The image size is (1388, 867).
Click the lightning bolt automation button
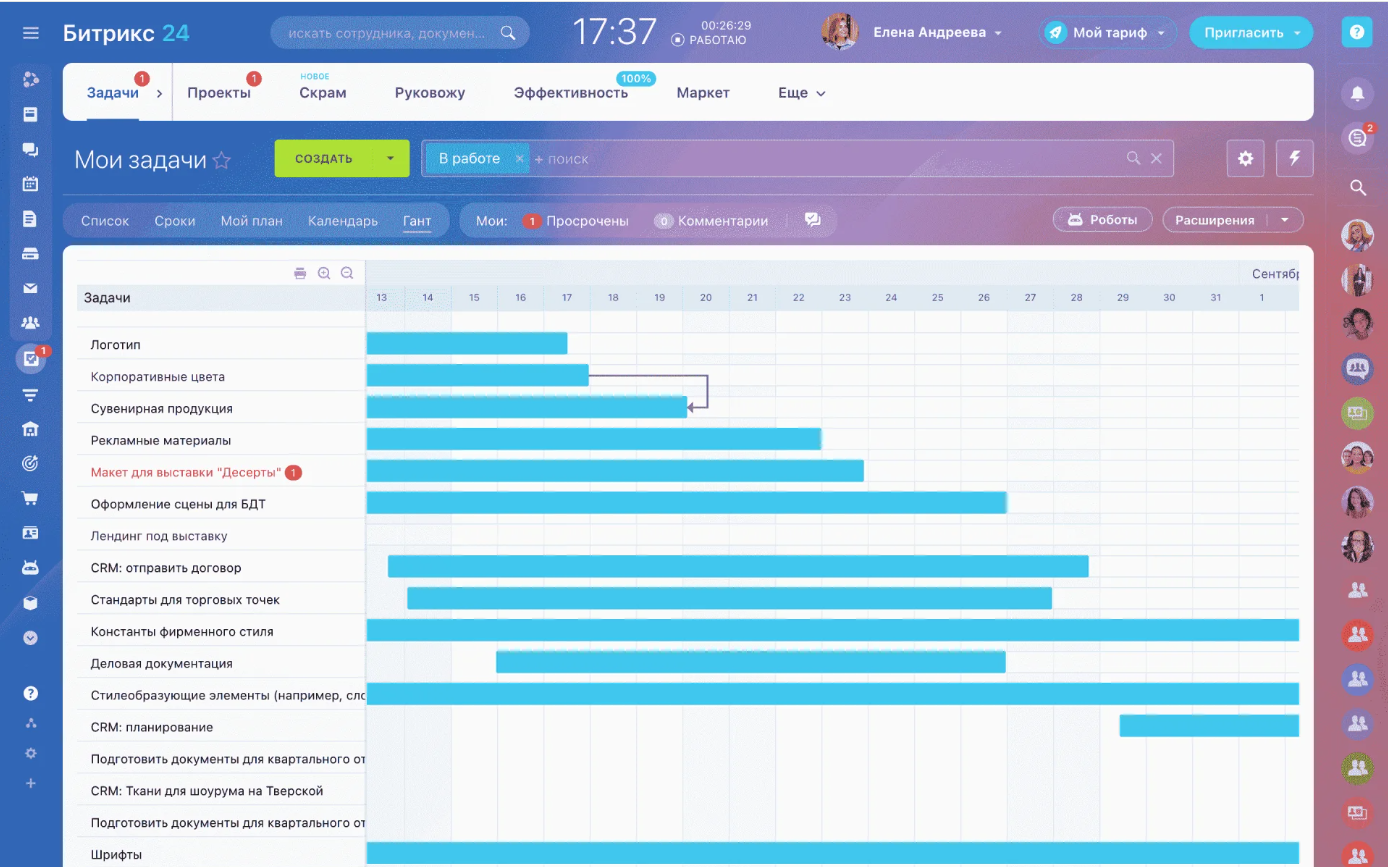[x=1295, y=158]
